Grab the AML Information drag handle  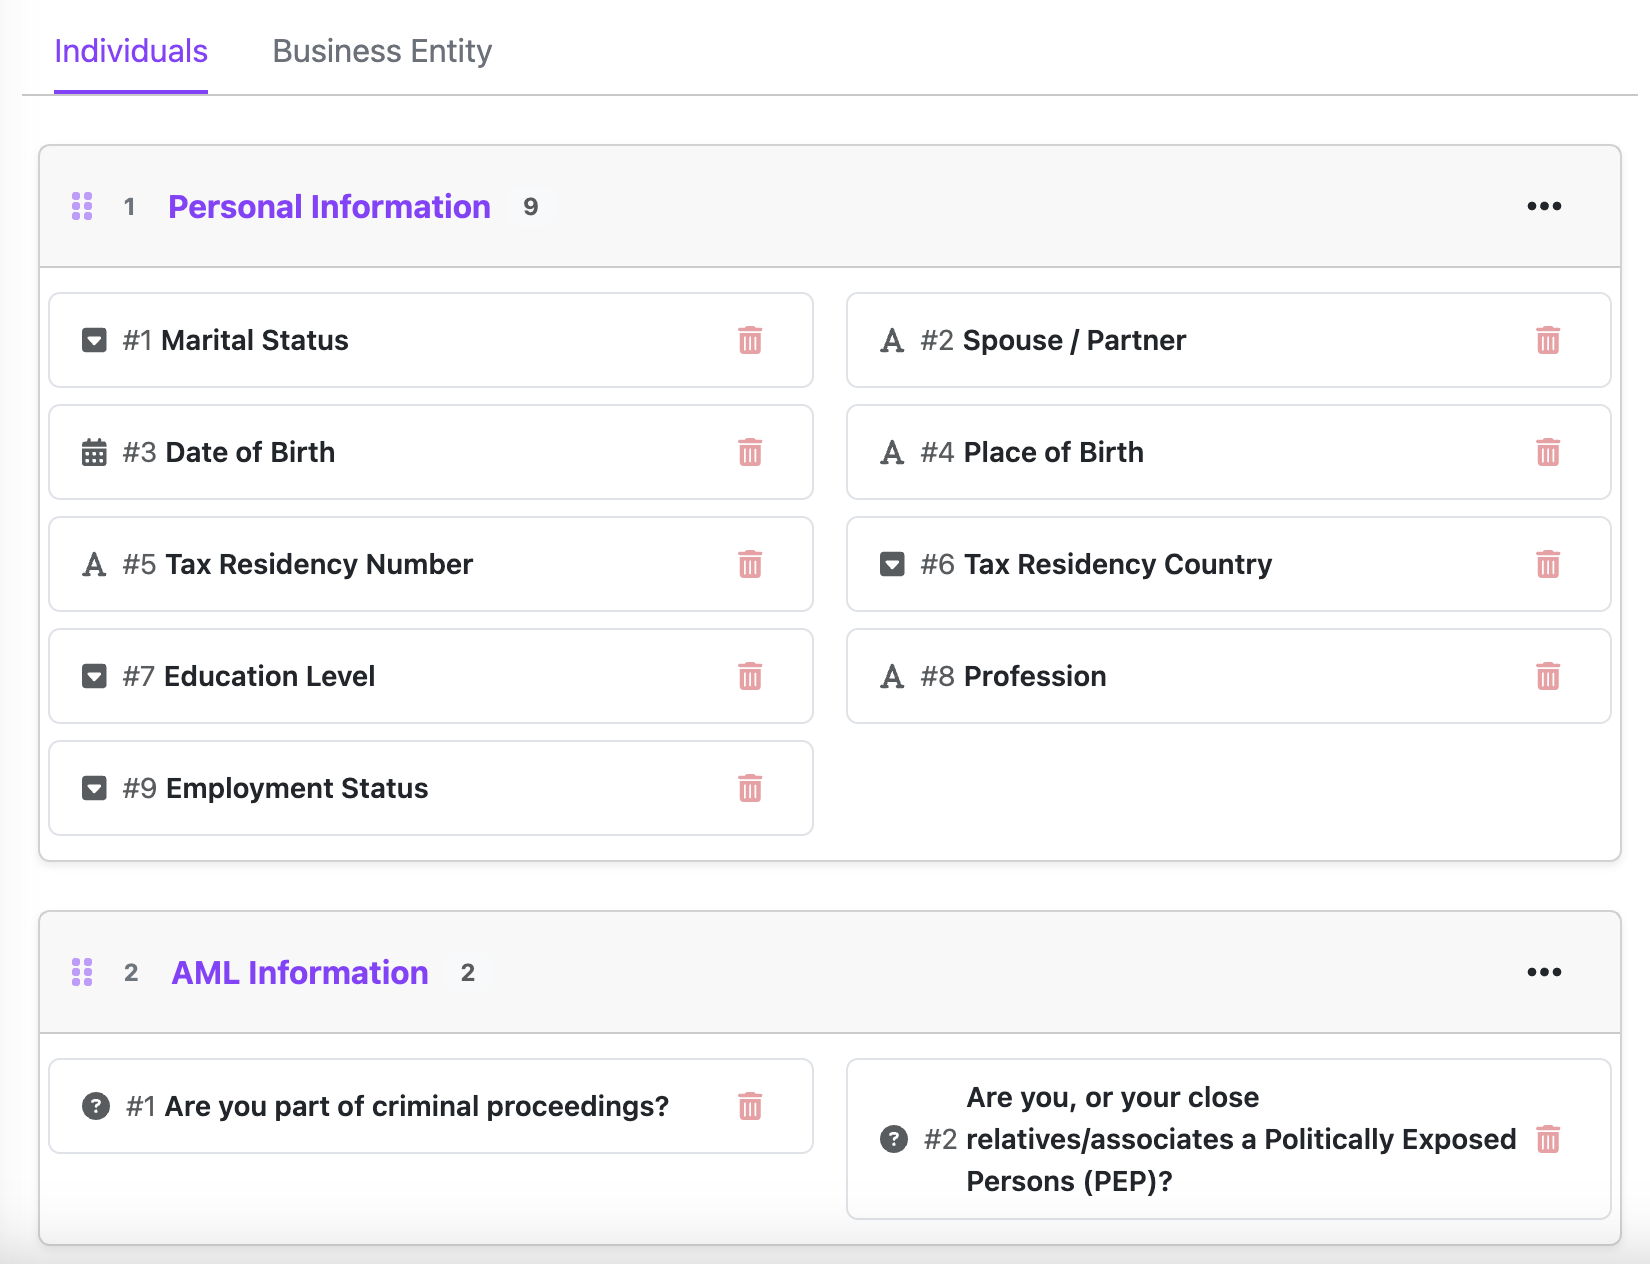coord(82,972)
